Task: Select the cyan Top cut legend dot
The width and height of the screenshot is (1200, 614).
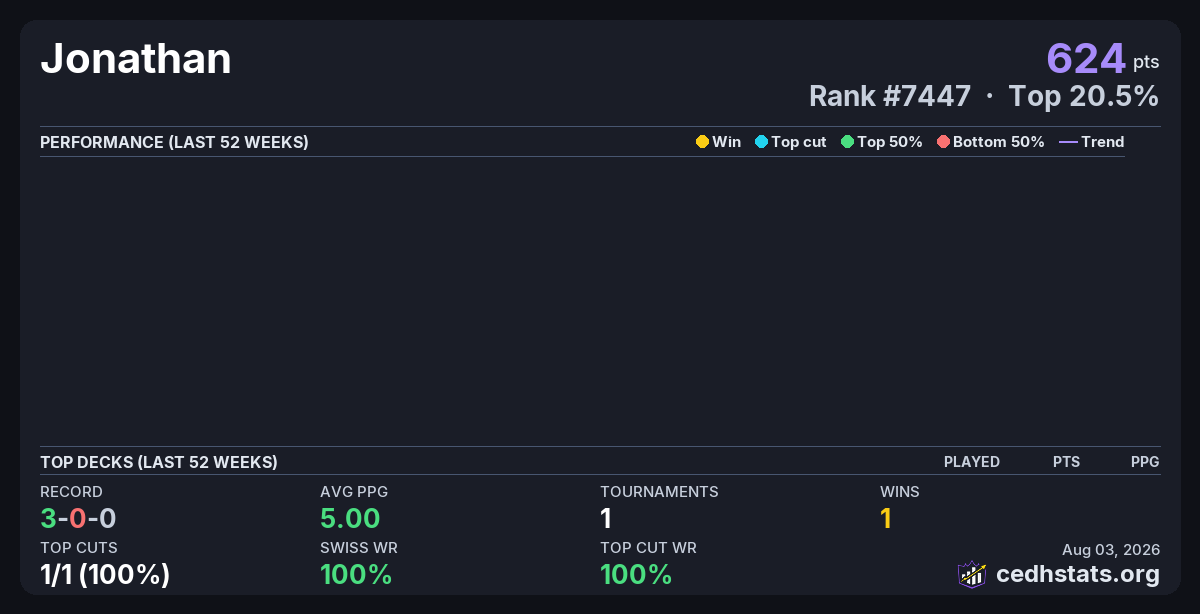Action: coord(761,142)
